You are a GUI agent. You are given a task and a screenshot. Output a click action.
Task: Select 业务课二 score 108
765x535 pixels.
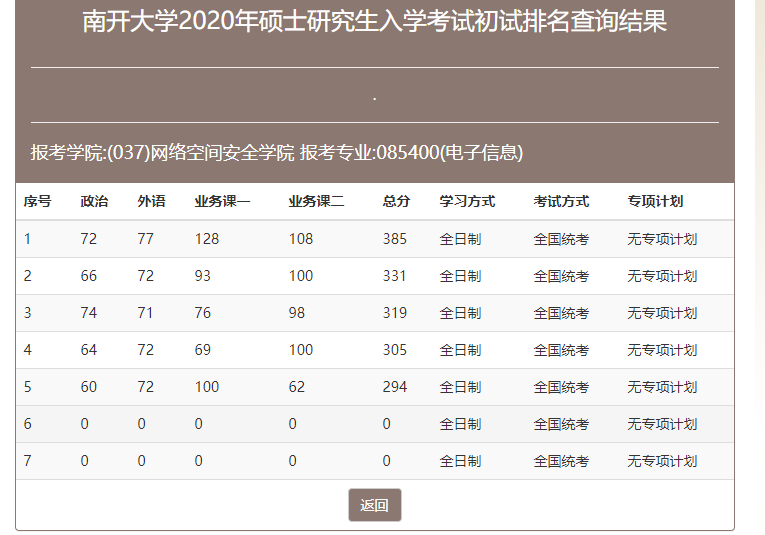point(301,238)
